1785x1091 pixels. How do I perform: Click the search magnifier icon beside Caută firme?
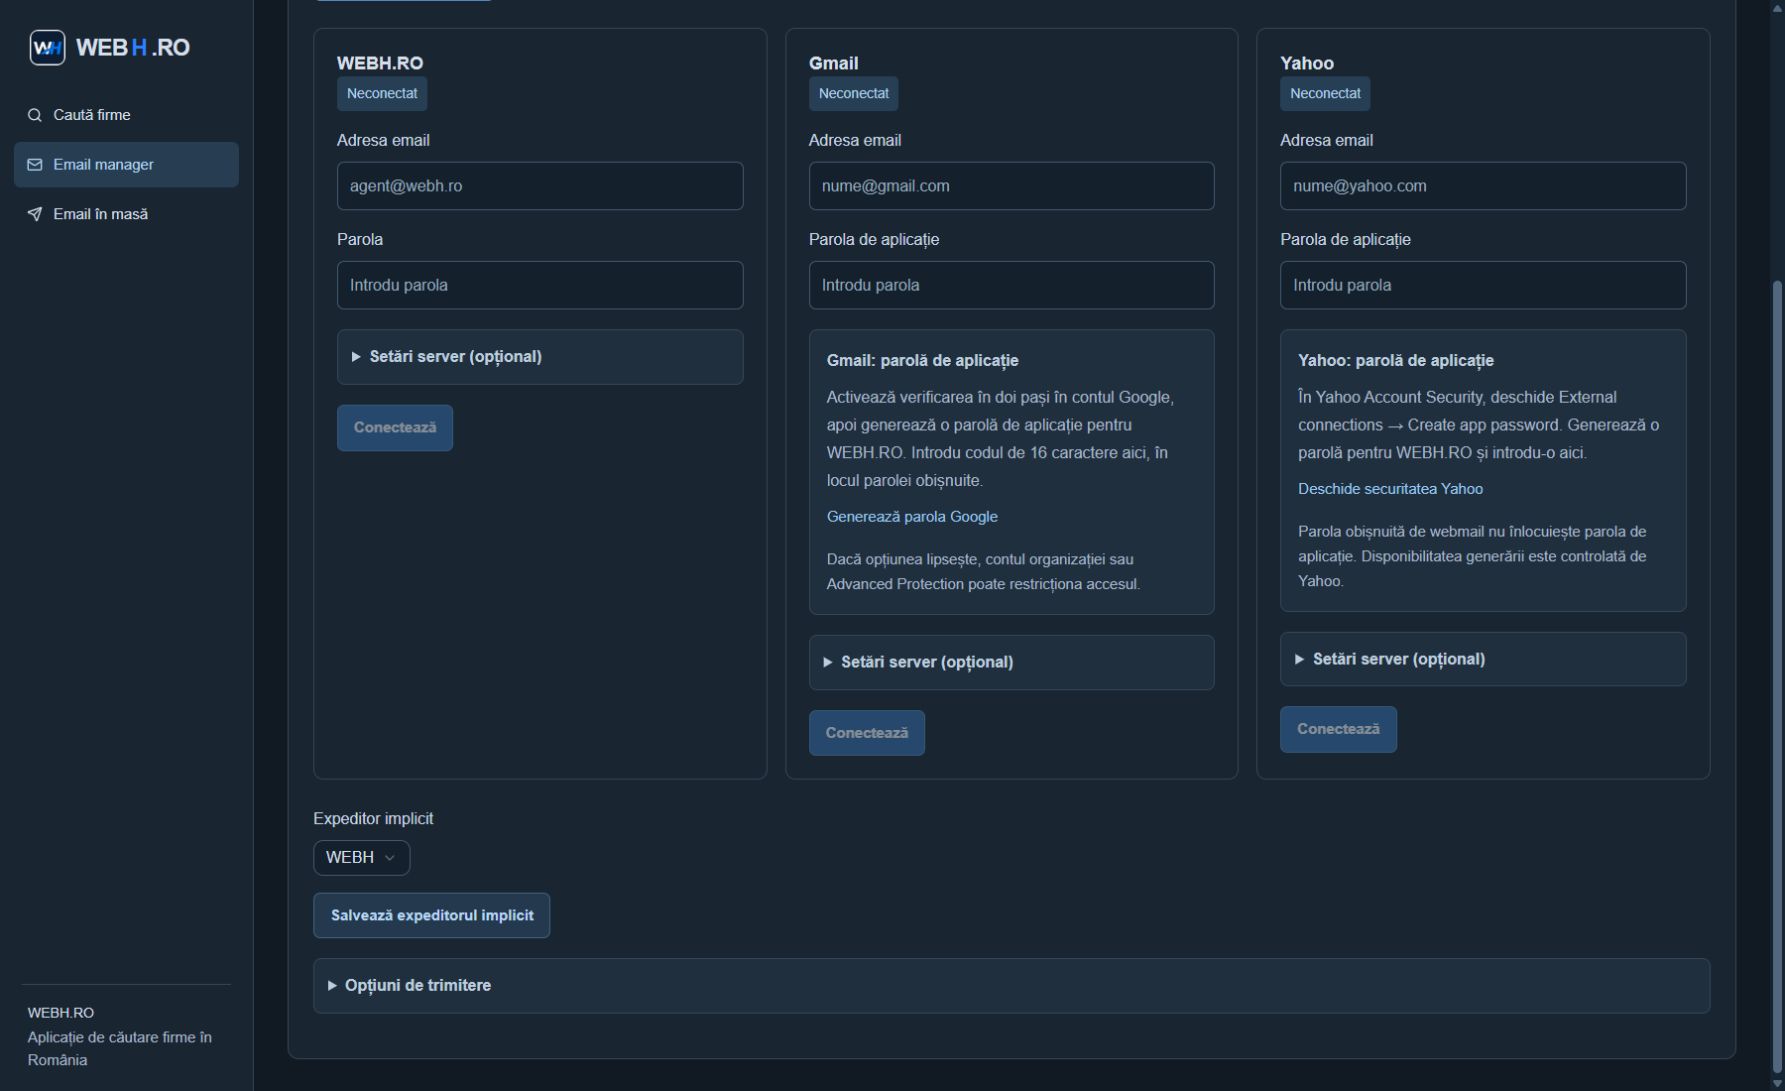pyautogui.click(x=35, y=115)
